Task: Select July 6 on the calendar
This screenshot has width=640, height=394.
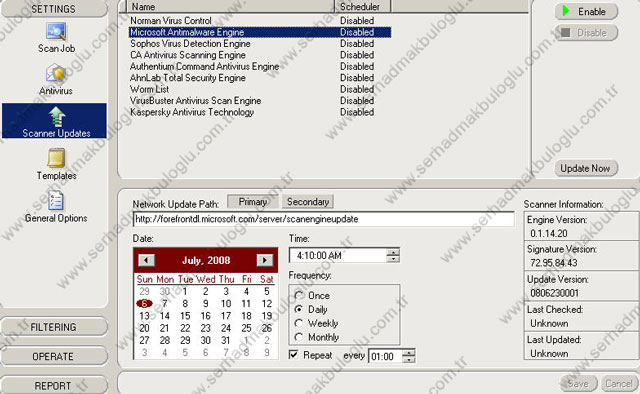Action: point(144,303)
